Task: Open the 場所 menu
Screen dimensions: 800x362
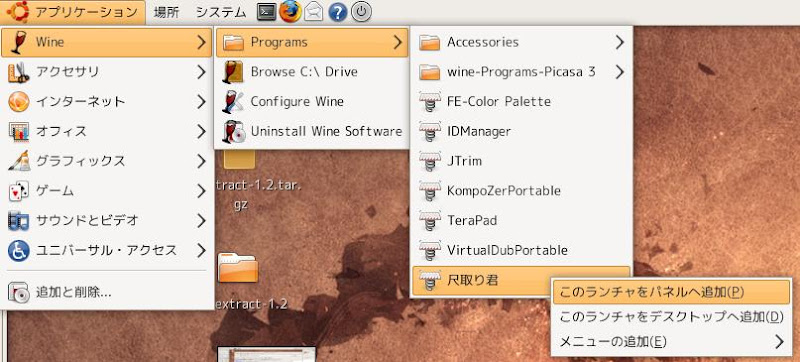Action: pyautogui.click(x=166, y=12)
